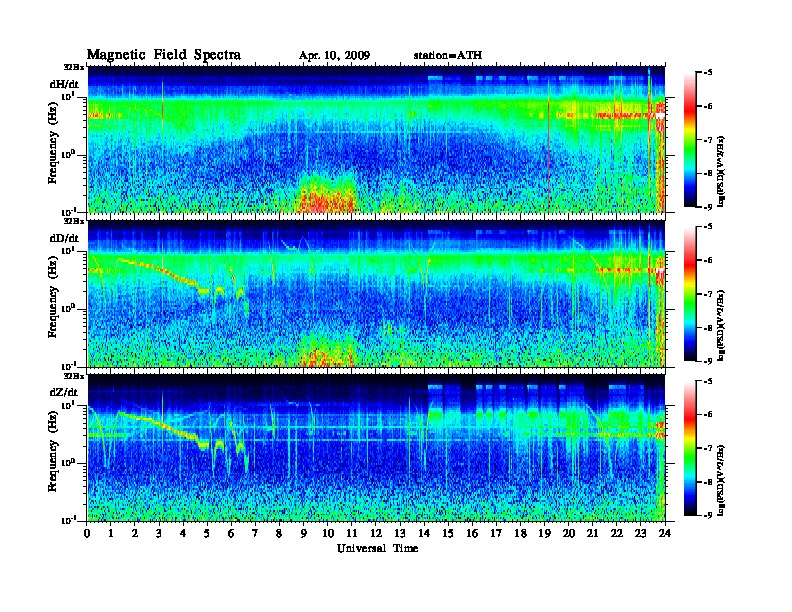This screenshot has height=612, width=792.
Task: Click the "station=ATH" label
Action: point(448,55)
